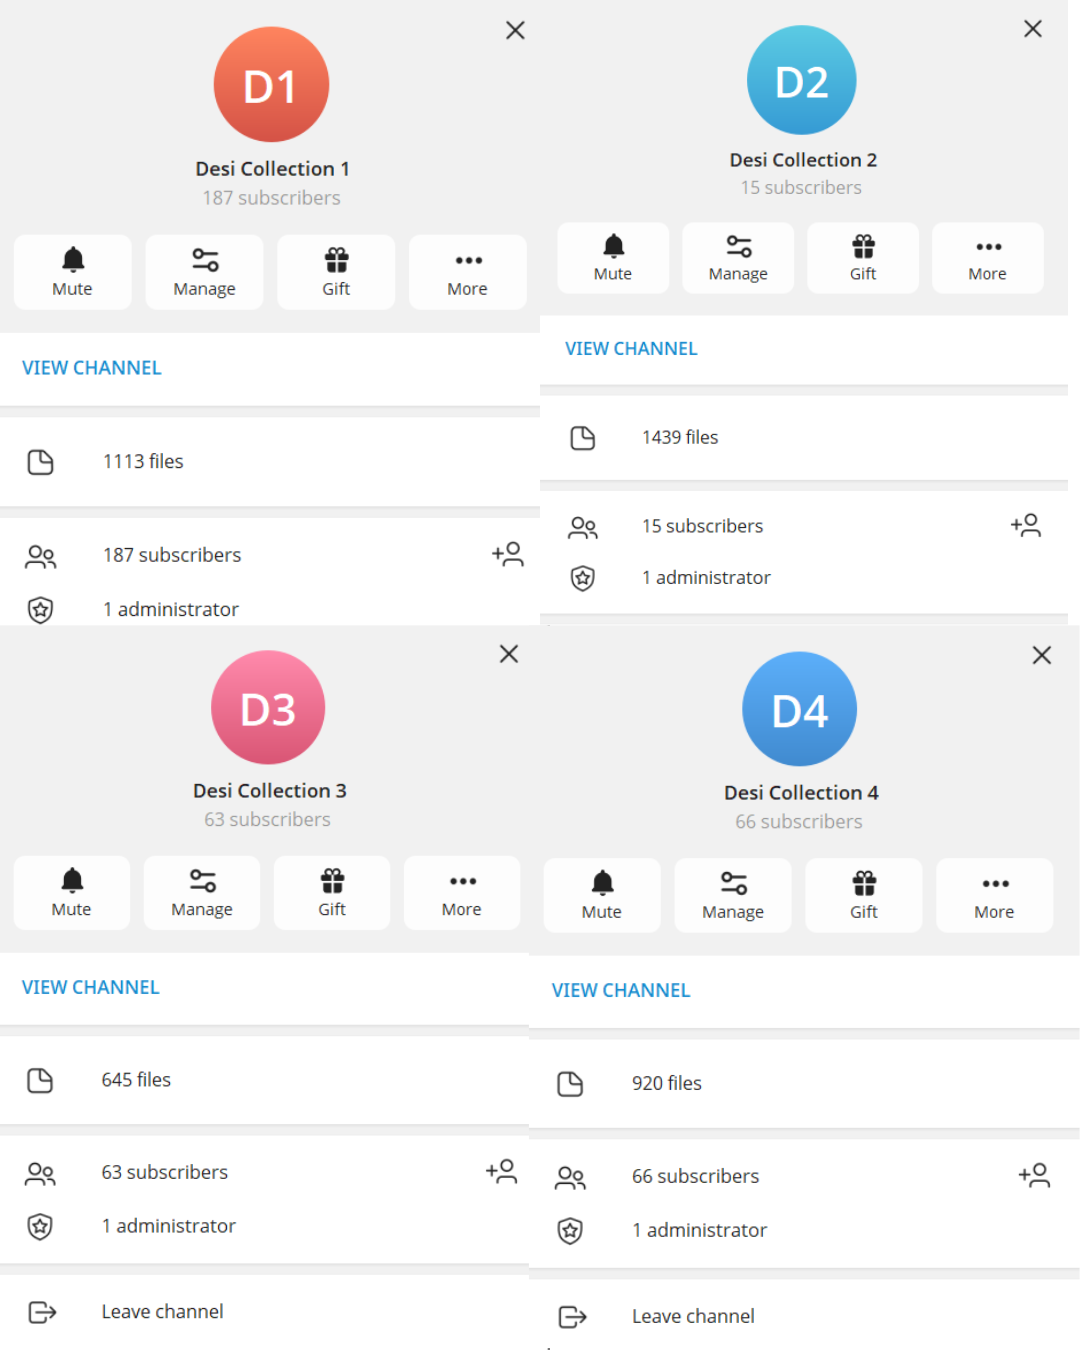The image size is (1080, 1350).
Task: Click the D4 channel avatar
Action: point(800,709)
